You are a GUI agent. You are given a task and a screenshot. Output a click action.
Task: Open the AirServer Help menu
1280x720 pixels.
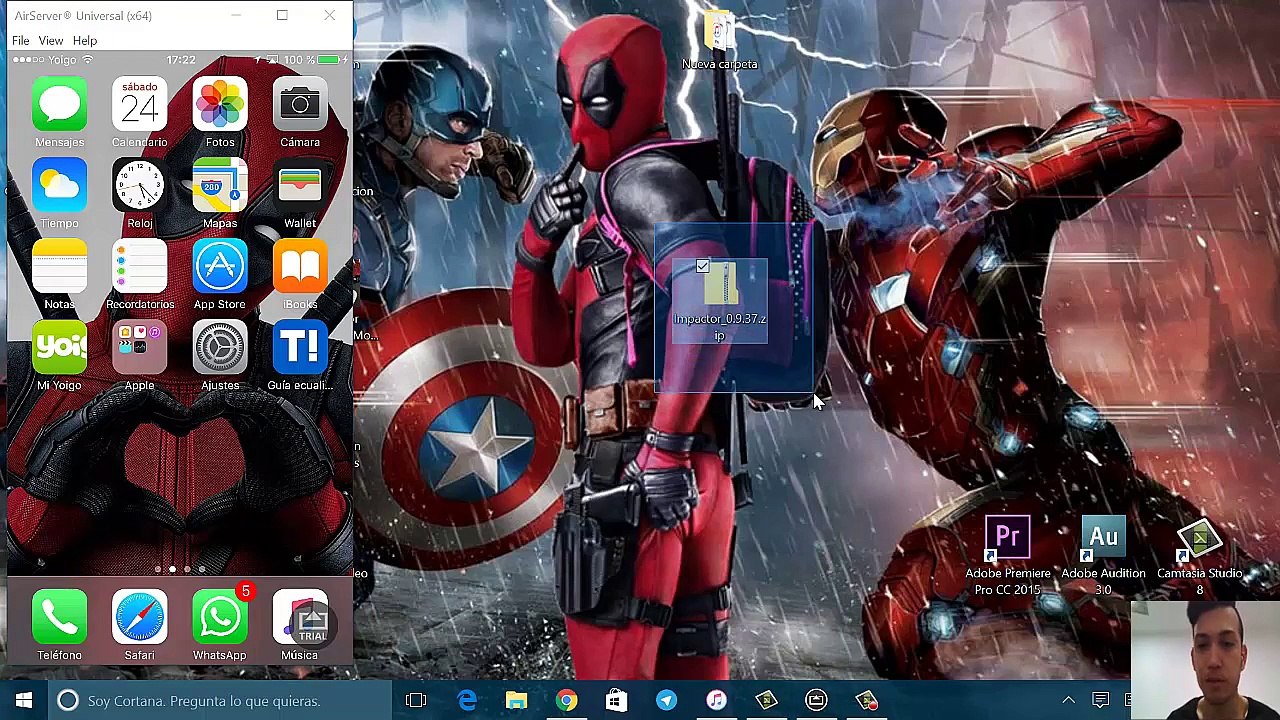[x=85, y=41]
